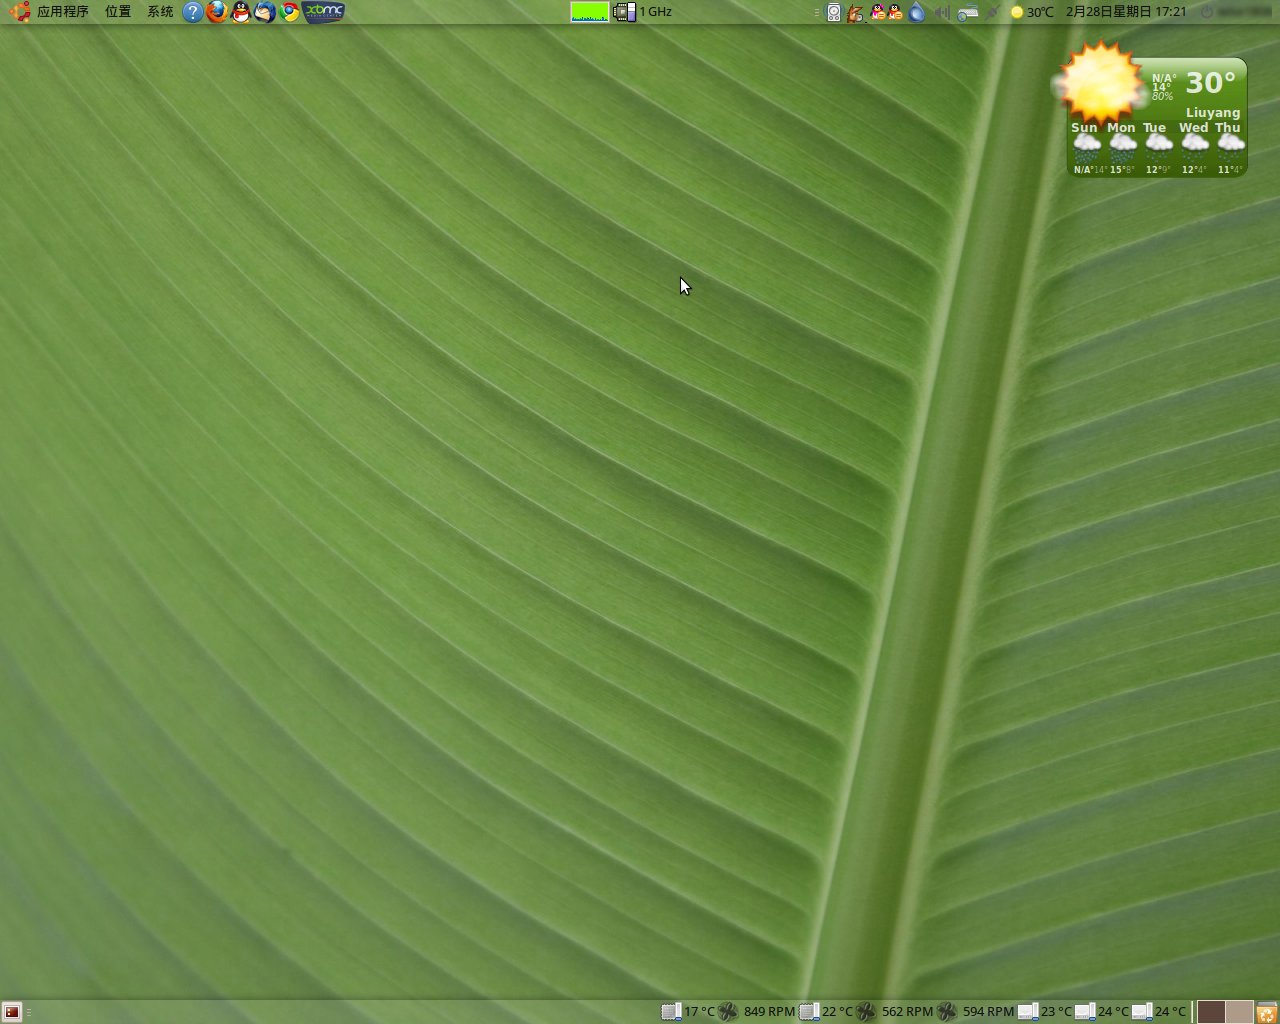The image size is (1280, 1024).
Task: Open the 系统 system menu
Action: point(160,12)
